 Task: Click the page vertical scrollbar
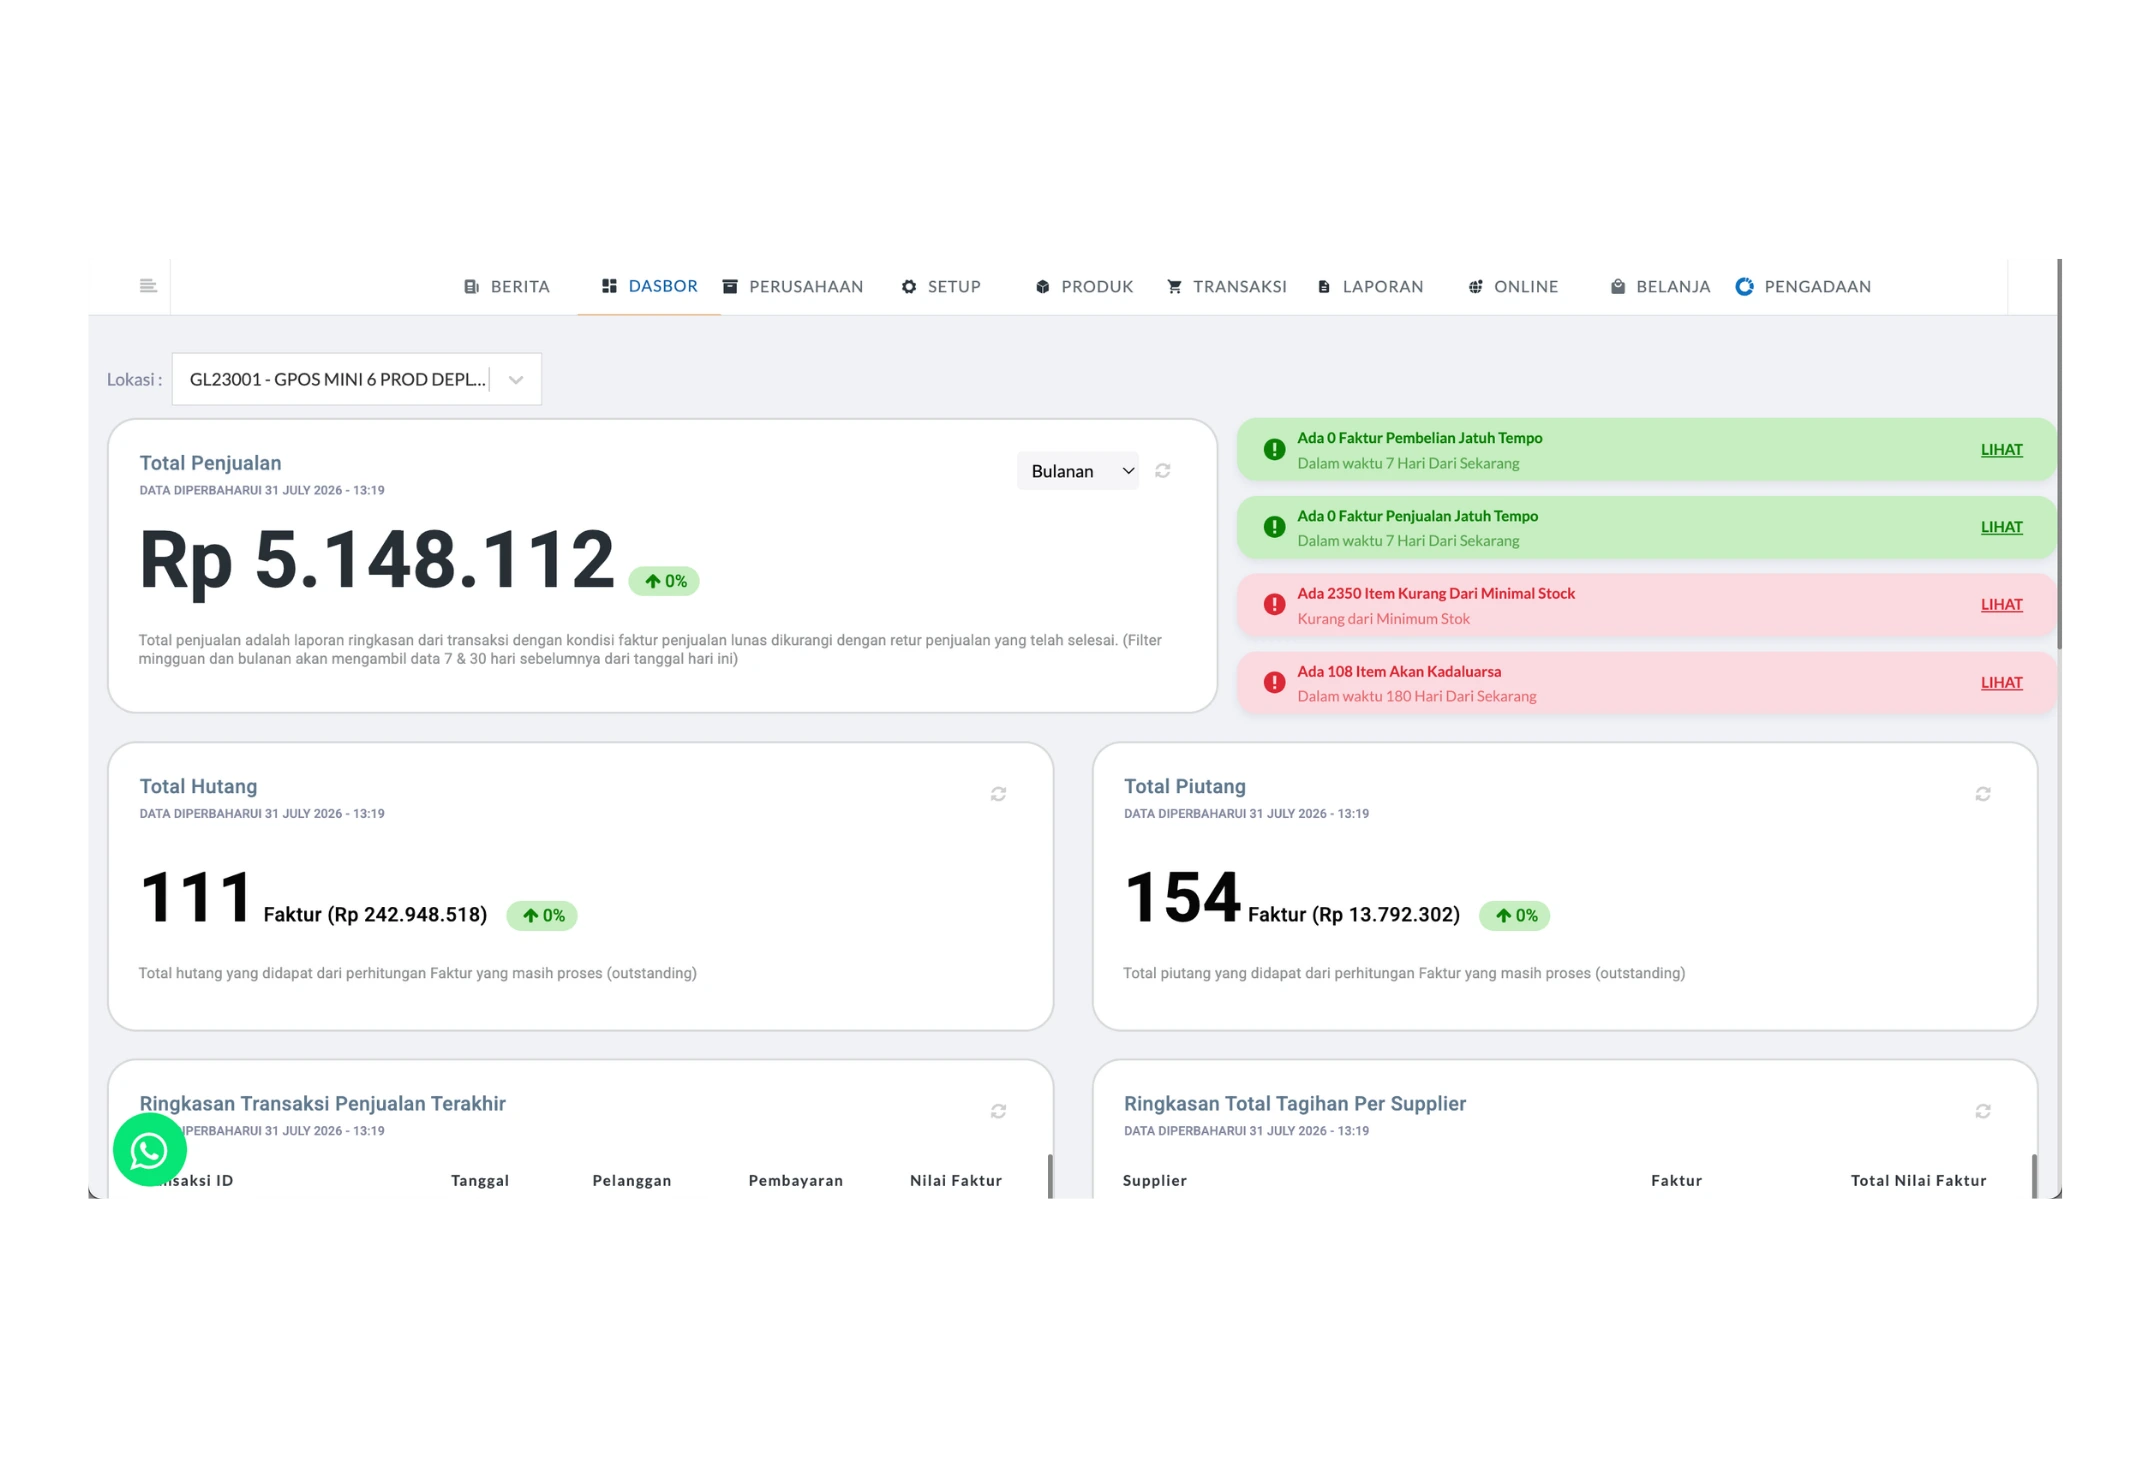pos(2059,454)
